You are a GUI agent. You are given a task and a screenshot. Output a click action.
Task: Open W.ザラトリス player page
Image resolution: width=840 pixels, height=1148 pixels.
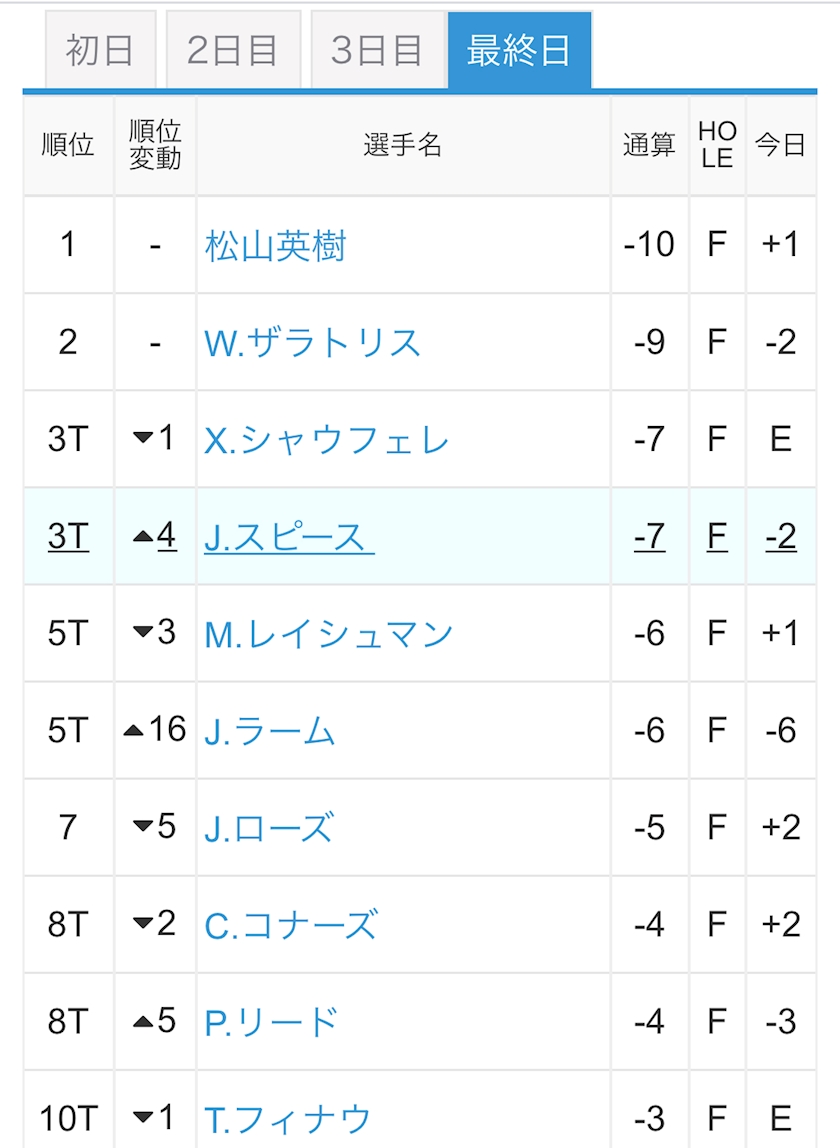[x=313, y=343]
